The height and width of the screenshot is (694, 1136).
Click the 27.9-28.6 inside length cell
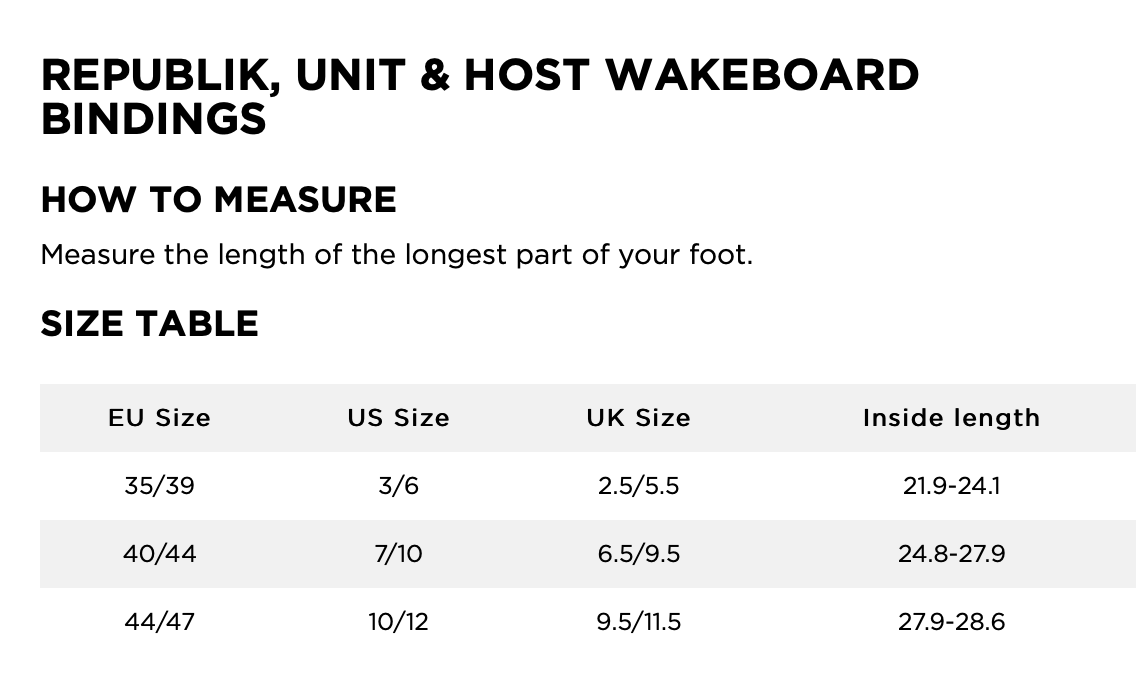tap(951, 621)
